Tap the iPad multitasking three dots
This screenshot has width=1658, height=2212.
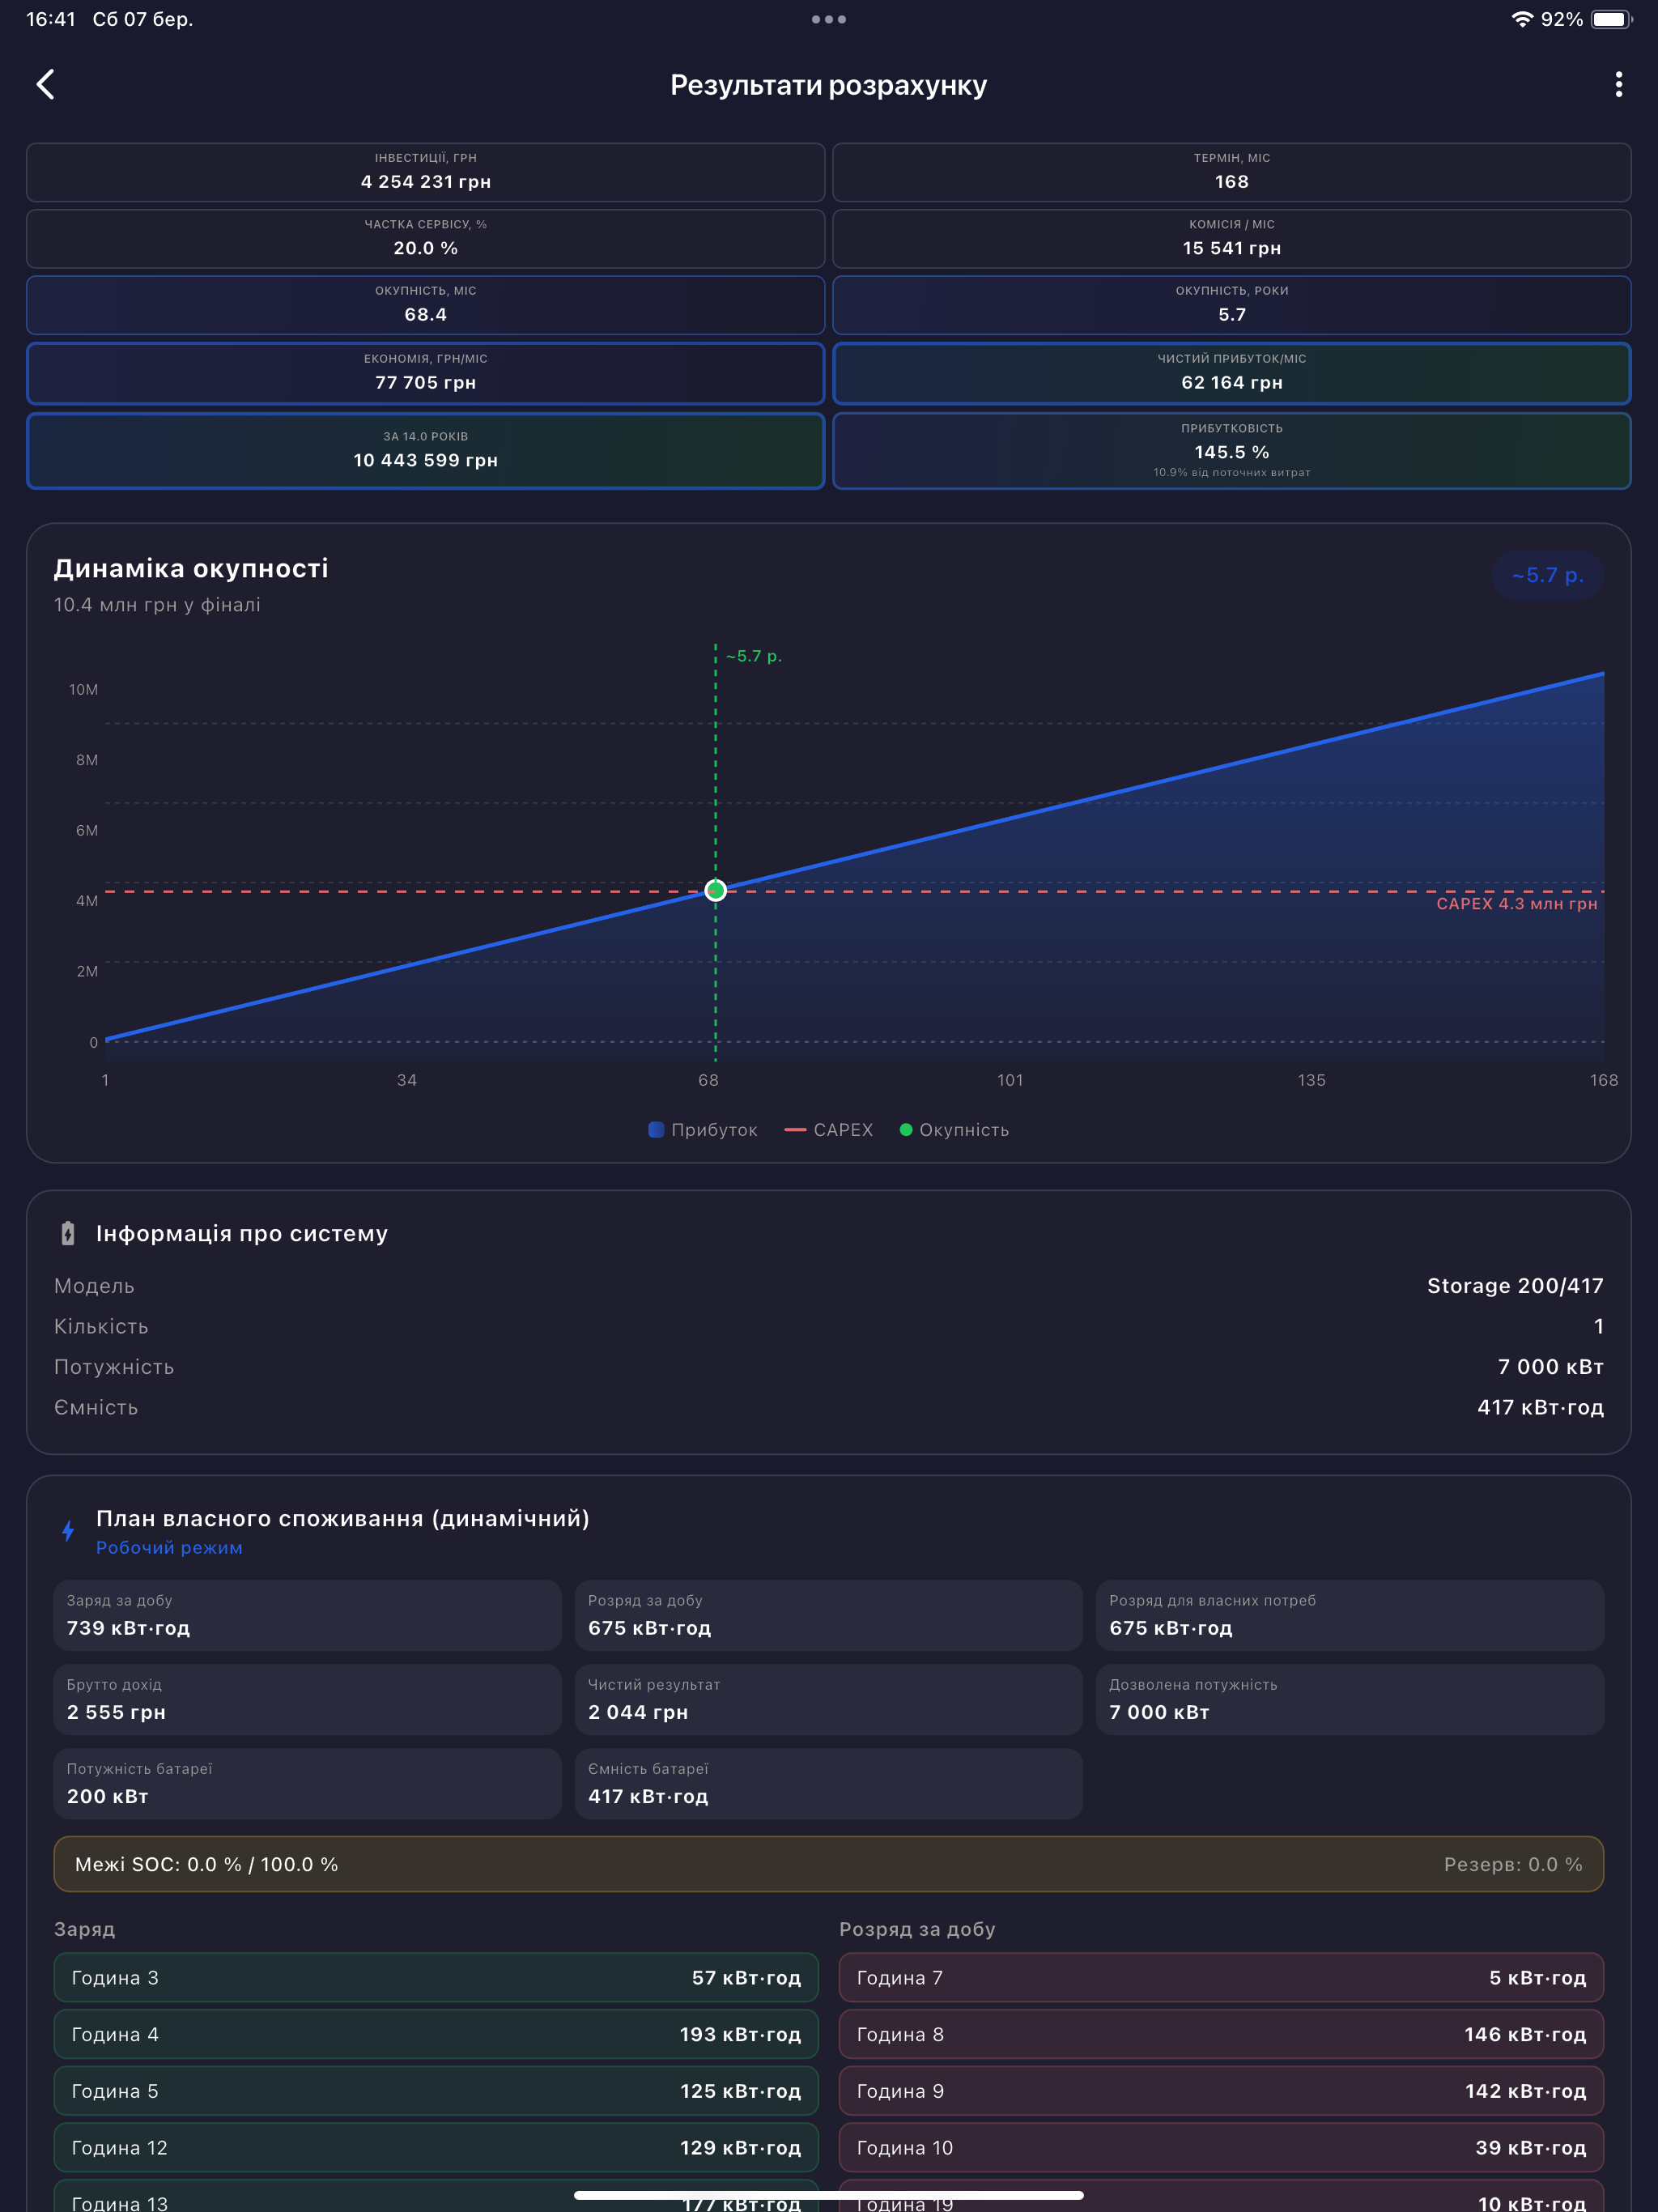pos(829,19)
